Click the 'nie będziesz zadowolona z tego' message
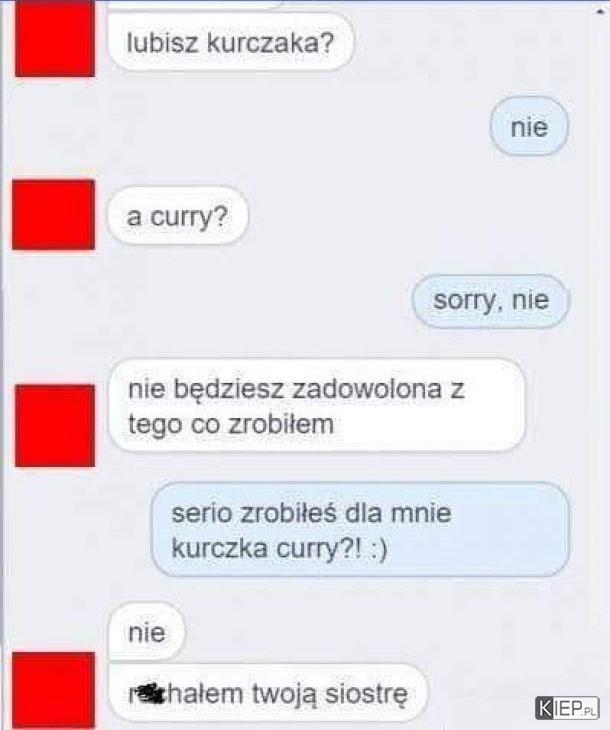610x730 pixels. (x=317, y=405)
